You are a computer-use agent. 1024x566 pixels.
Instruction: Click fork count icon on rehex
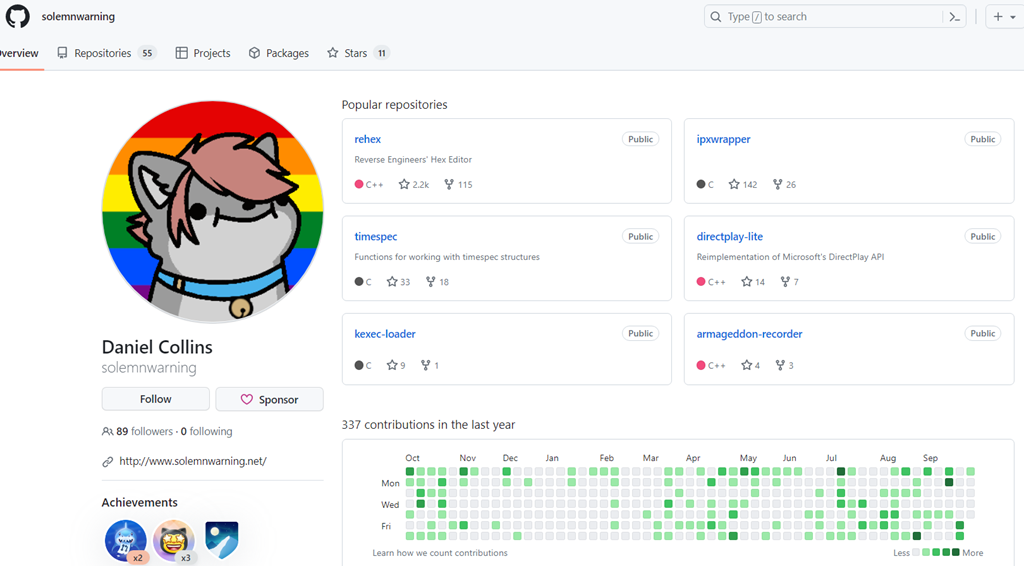coord(449,185)
